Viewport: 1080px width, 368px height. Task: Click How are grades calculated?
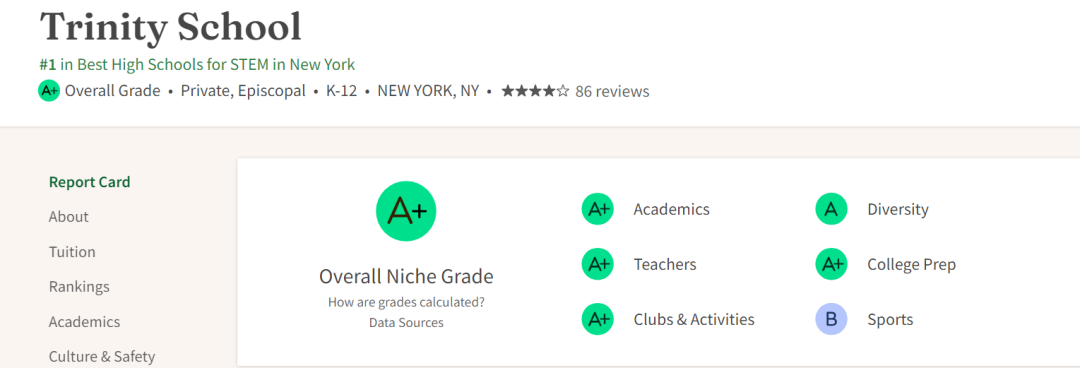click(x=406, y=302)
